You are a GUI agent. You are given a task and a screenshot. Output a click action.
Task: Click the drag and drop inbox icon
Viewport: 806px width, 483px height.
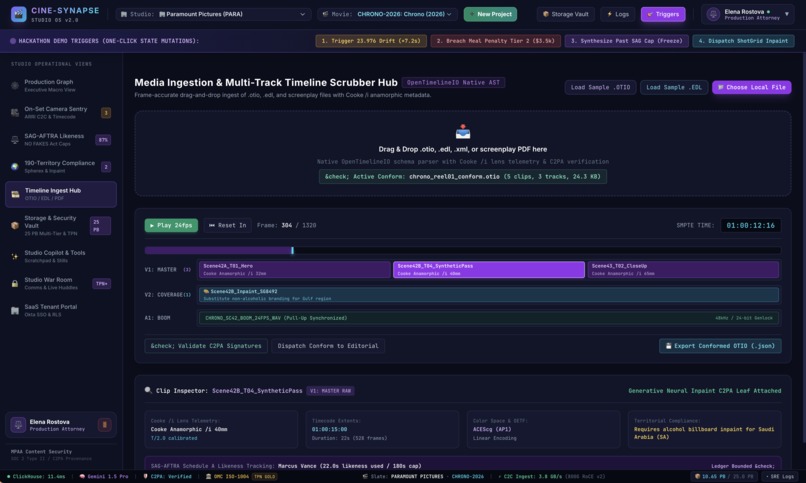[x=463, y=132]
